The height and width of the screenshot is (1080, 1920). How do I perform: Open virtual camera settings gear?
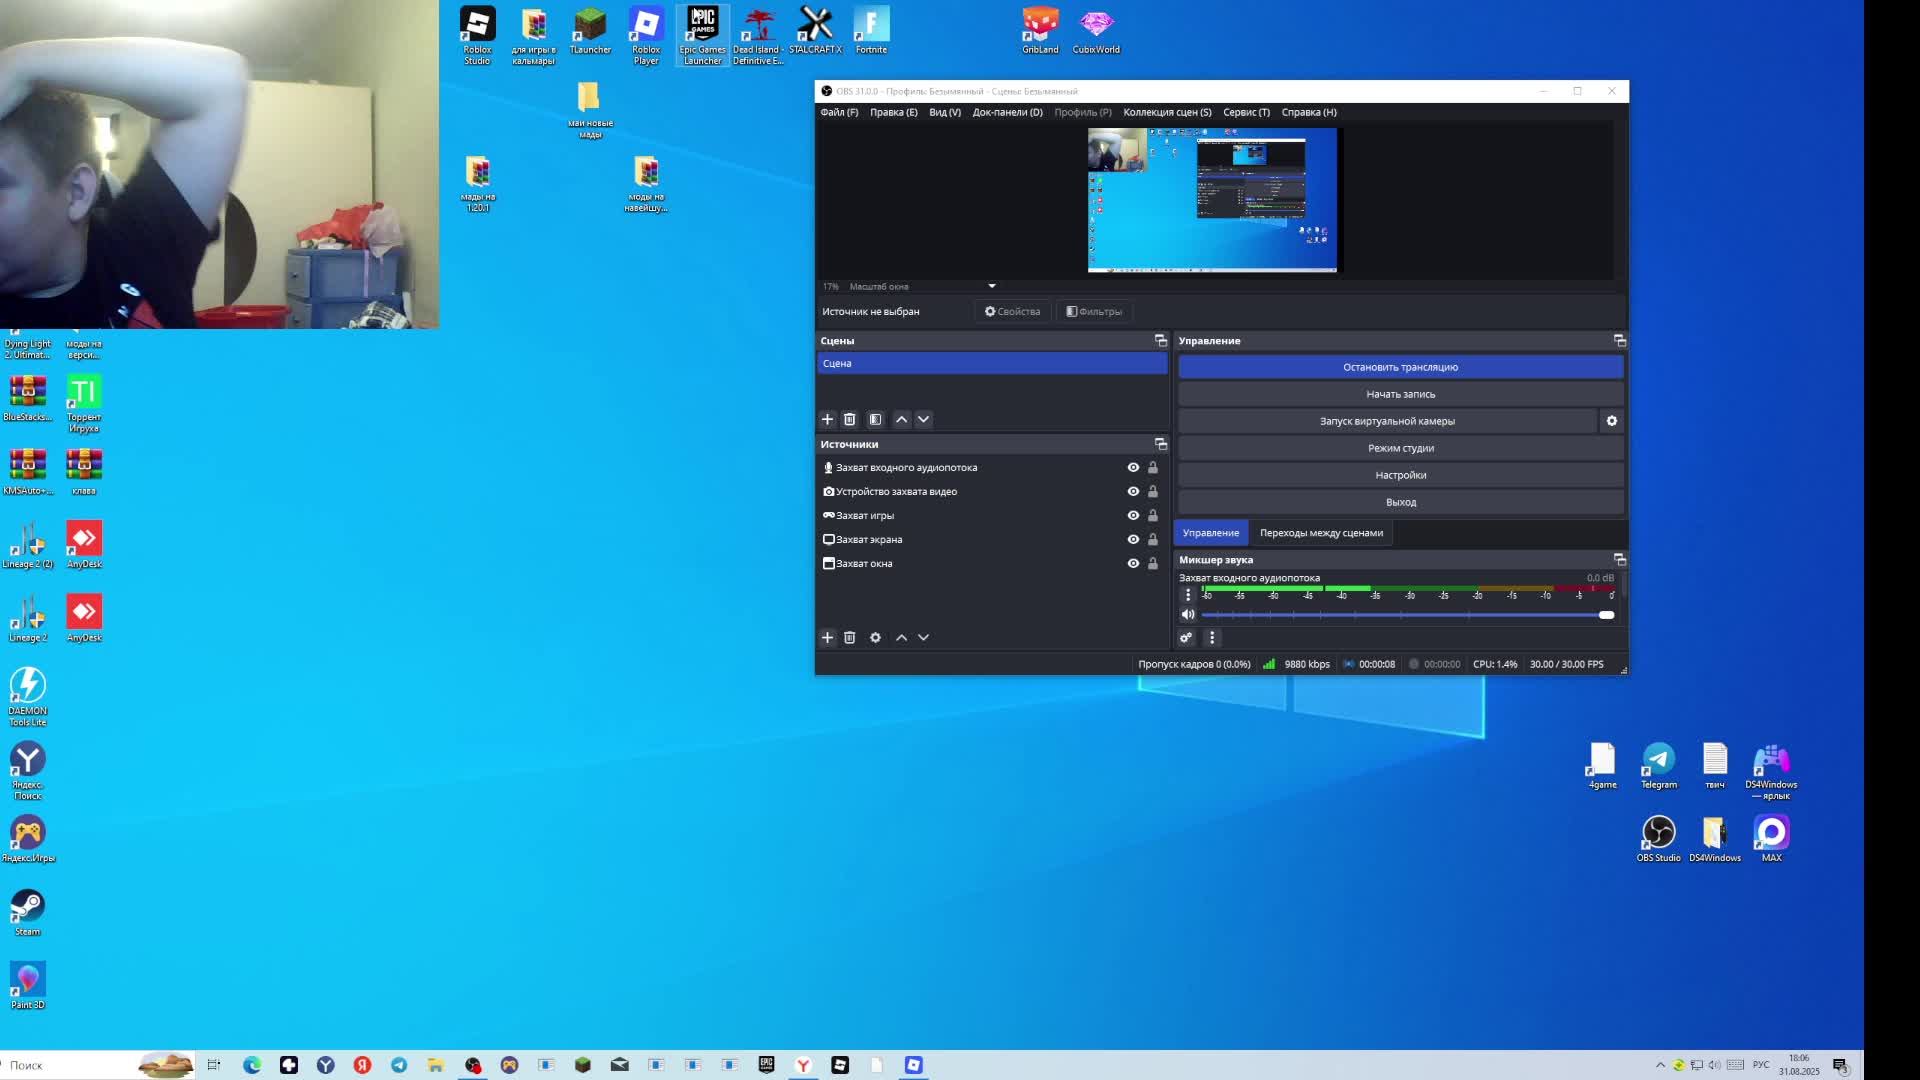pos(1611,421)
